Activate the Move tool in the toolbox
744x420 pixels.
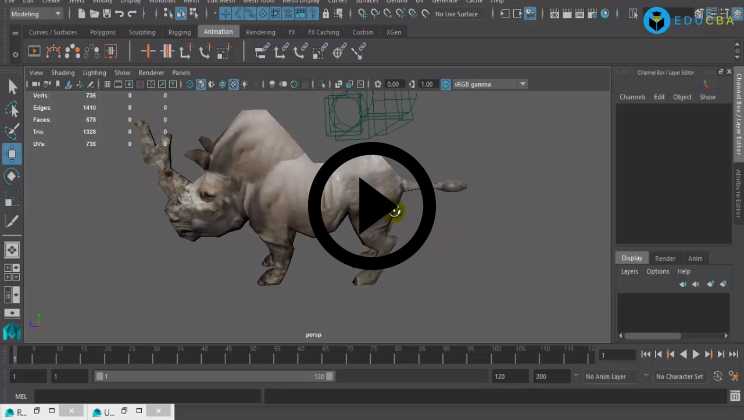click(12, 154)
